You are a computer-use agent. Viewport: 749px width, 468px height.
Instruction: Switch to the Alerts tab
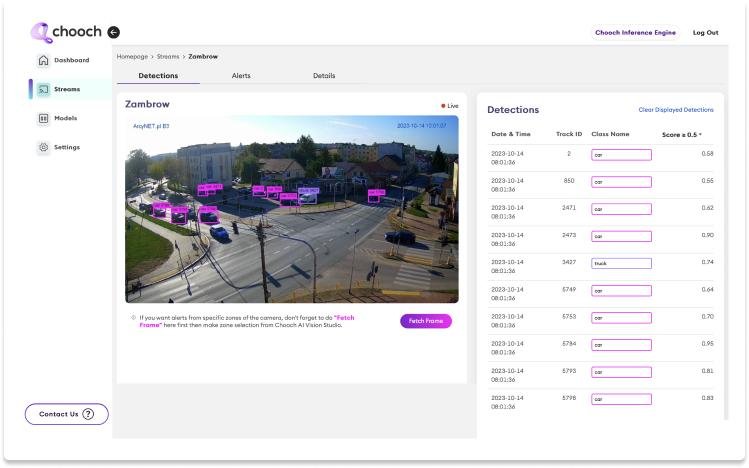(x=241, y=76)
